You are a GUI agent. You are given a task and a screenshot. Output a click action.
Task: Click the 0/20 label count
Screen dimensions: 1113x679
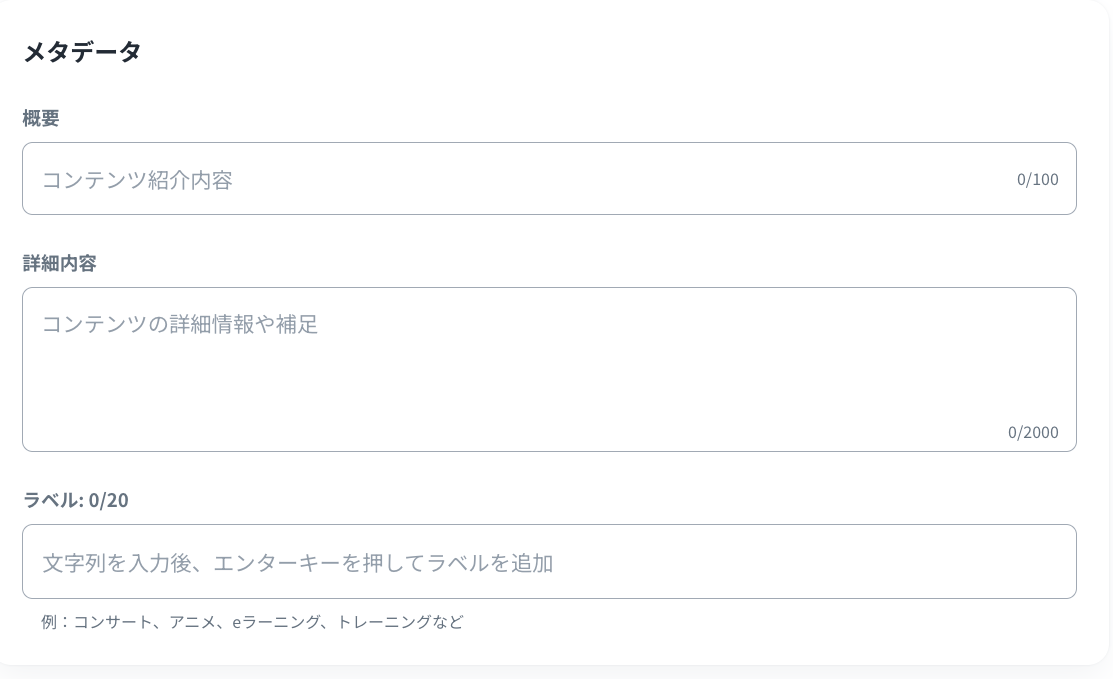(x=109, y=500)
